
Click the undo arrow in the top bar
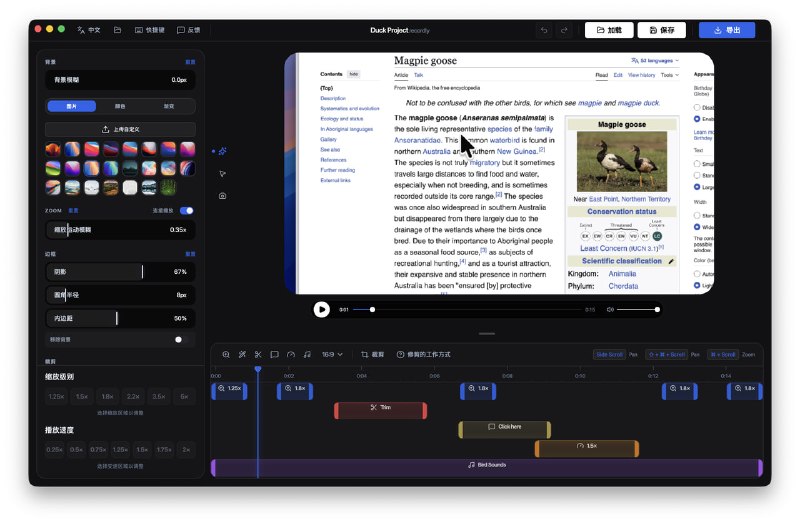pyautogui.click(x=544, y=30)
